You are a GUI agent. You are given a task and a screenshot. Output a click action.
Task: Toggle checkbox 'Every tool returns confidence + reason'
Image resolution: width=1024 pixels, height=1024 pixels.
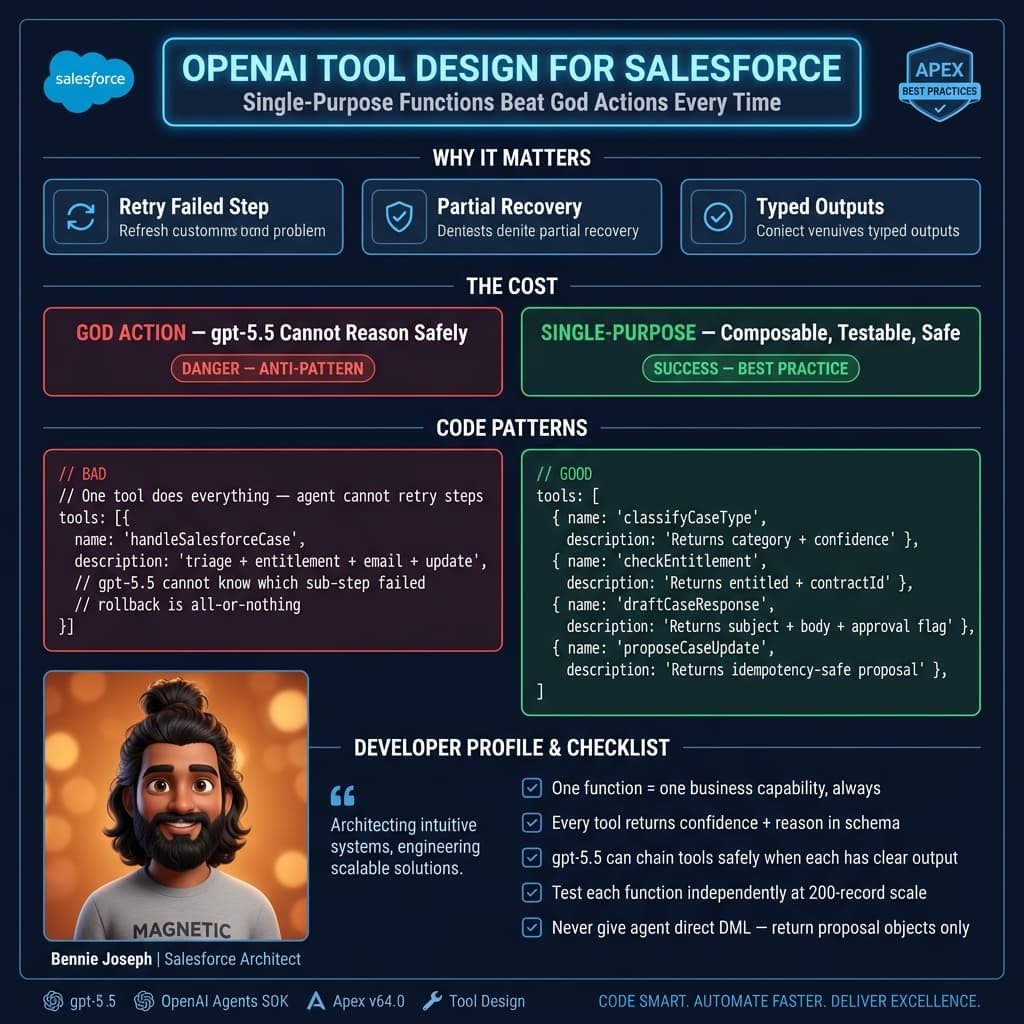[x=532, y=822]
